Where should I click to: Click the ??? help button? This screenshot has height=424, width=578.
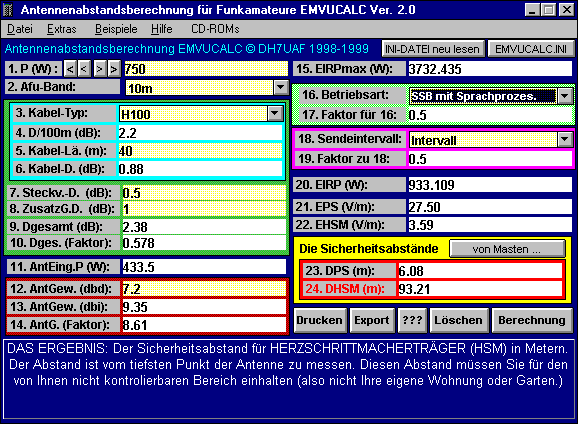click(412, 320)
